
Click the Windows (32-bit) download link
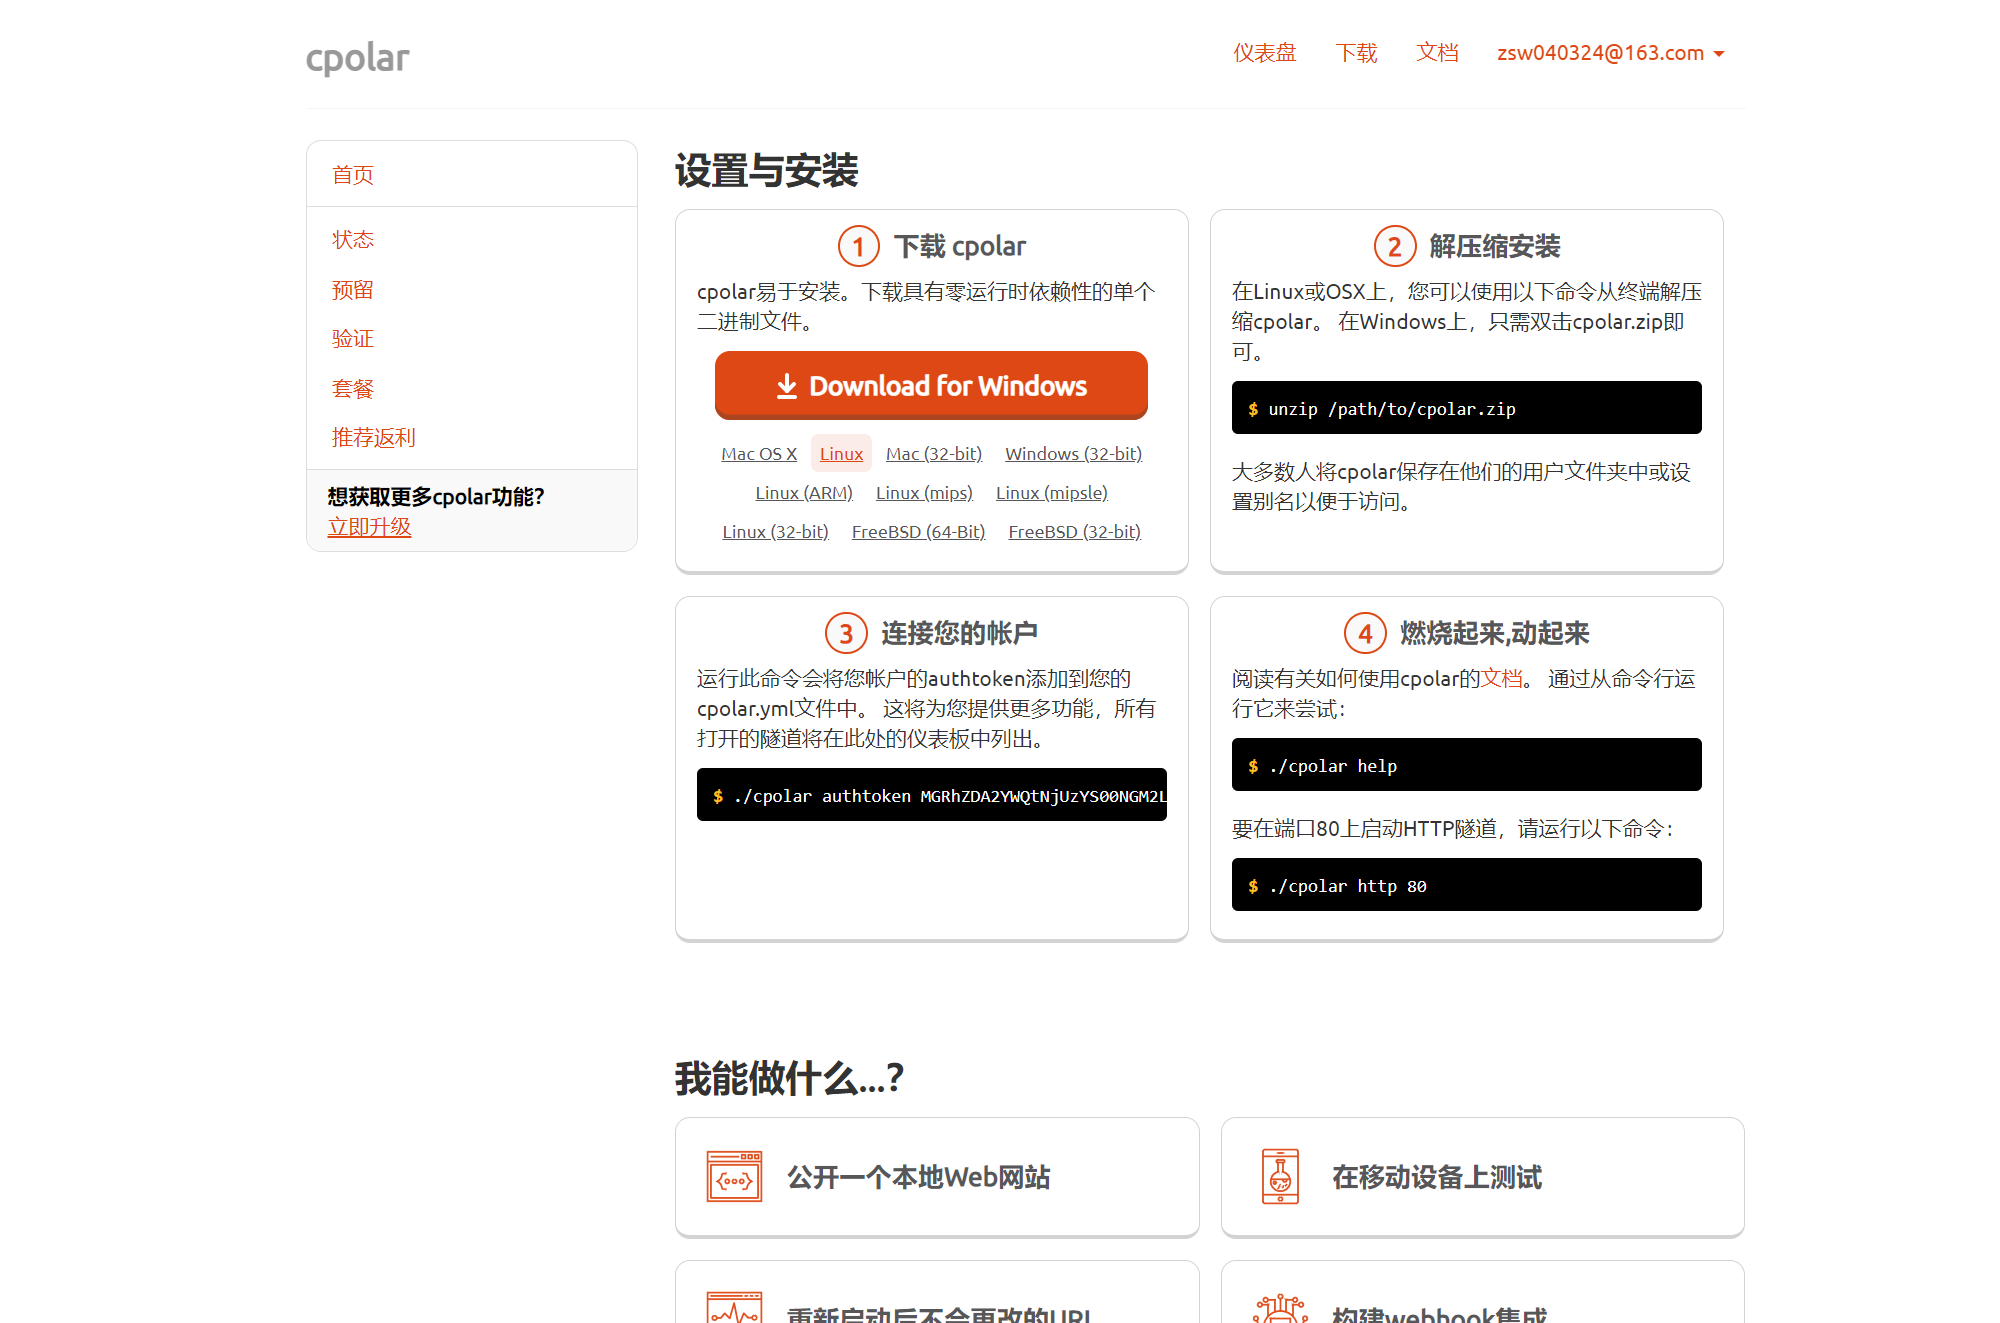click(1073, 454)
